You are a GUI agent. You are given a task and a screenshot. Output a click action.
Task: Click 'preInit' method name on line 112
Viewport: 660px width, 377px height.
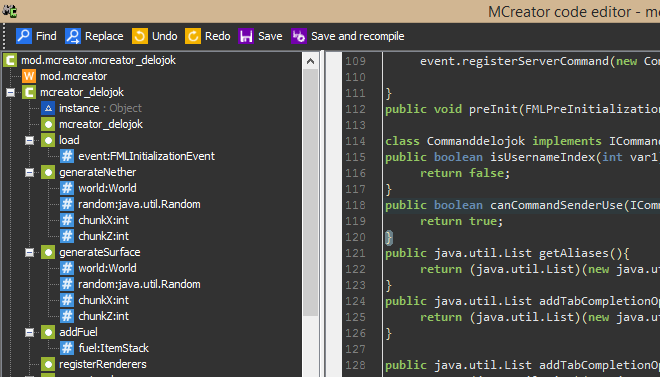(493, 109)
